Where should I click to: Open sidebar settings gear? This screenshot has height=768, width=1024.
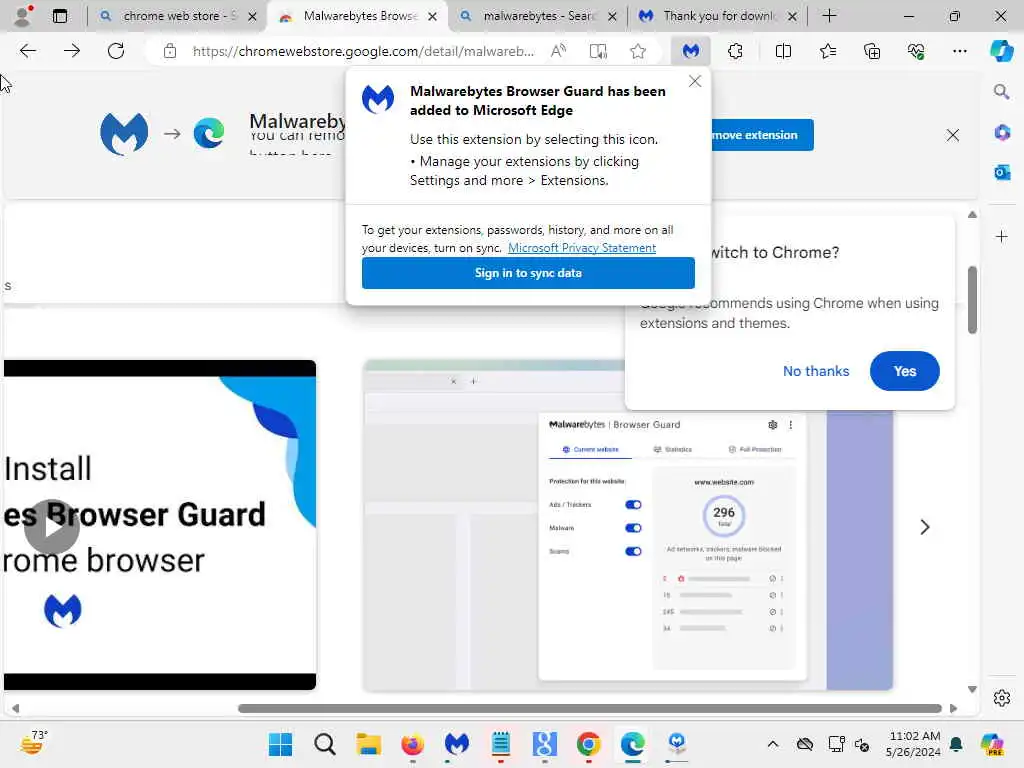tap(1002, 698)
